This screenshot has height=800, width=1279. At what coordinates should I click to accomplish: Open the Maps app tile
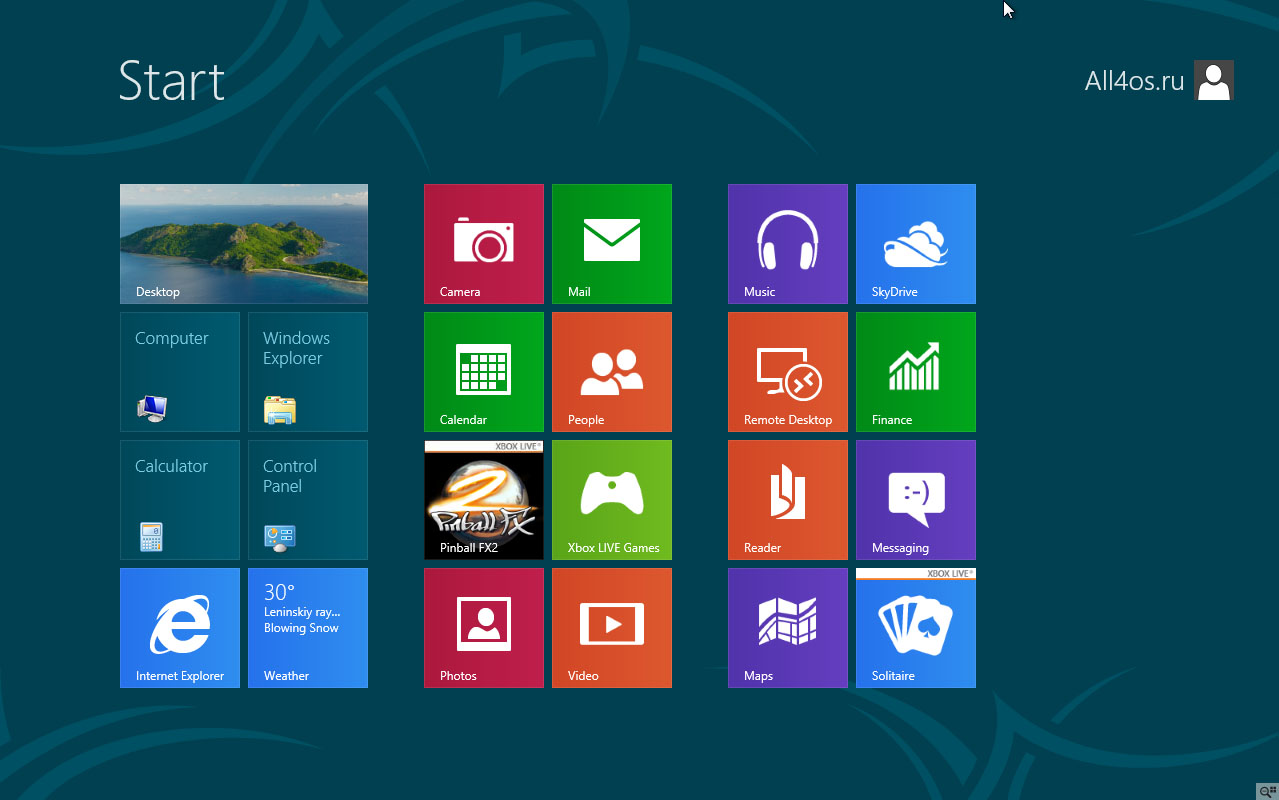(x=788, y=628)
